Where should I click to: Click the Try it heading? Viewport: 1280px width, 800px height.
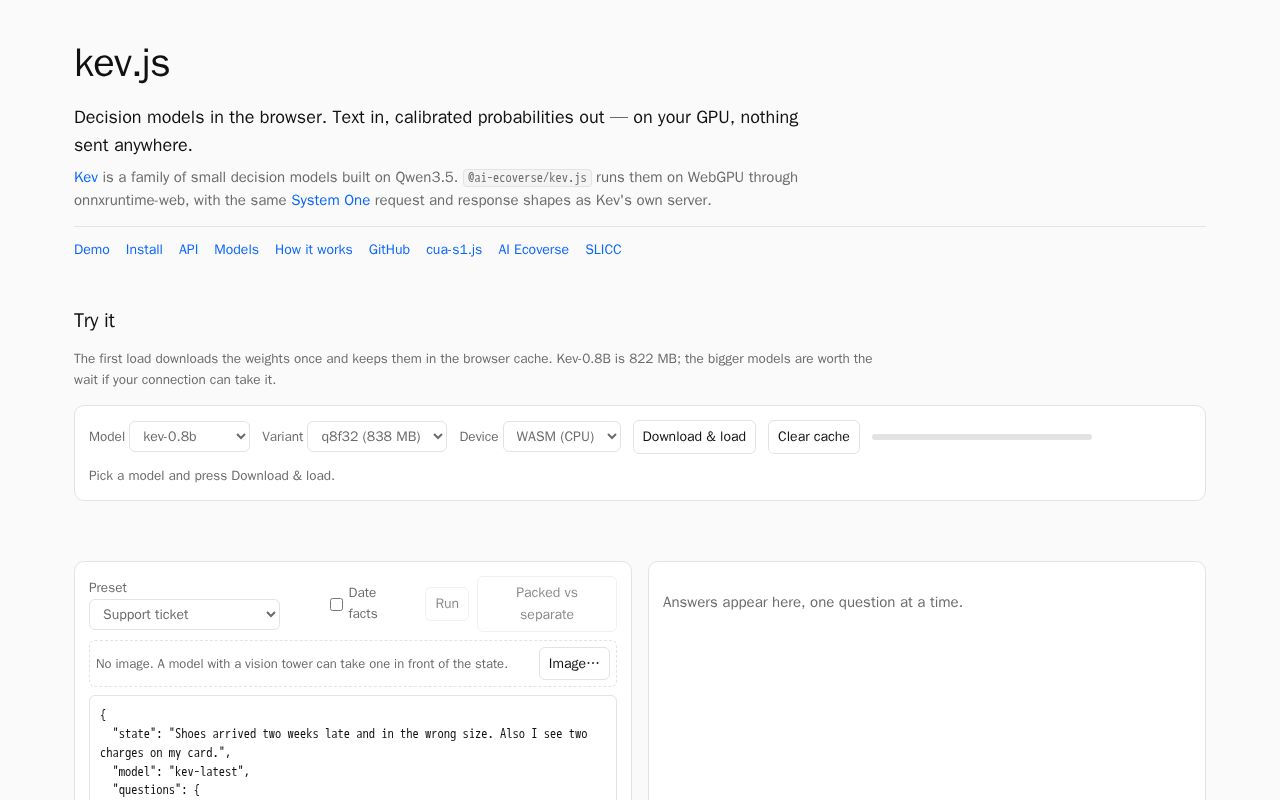94,321
